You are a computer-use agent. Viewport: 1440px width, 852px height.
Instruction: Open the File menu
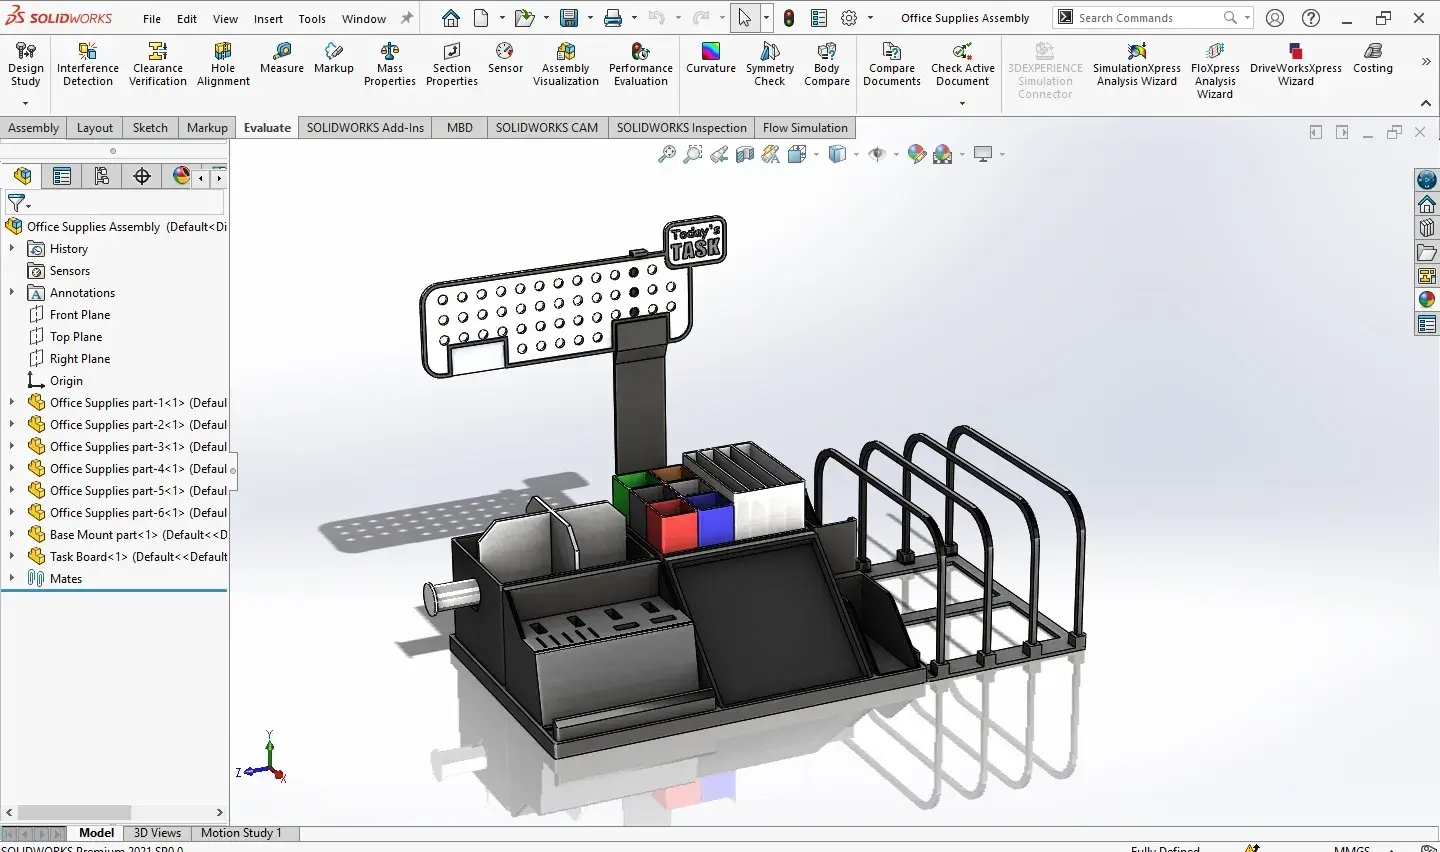(152, 19)
